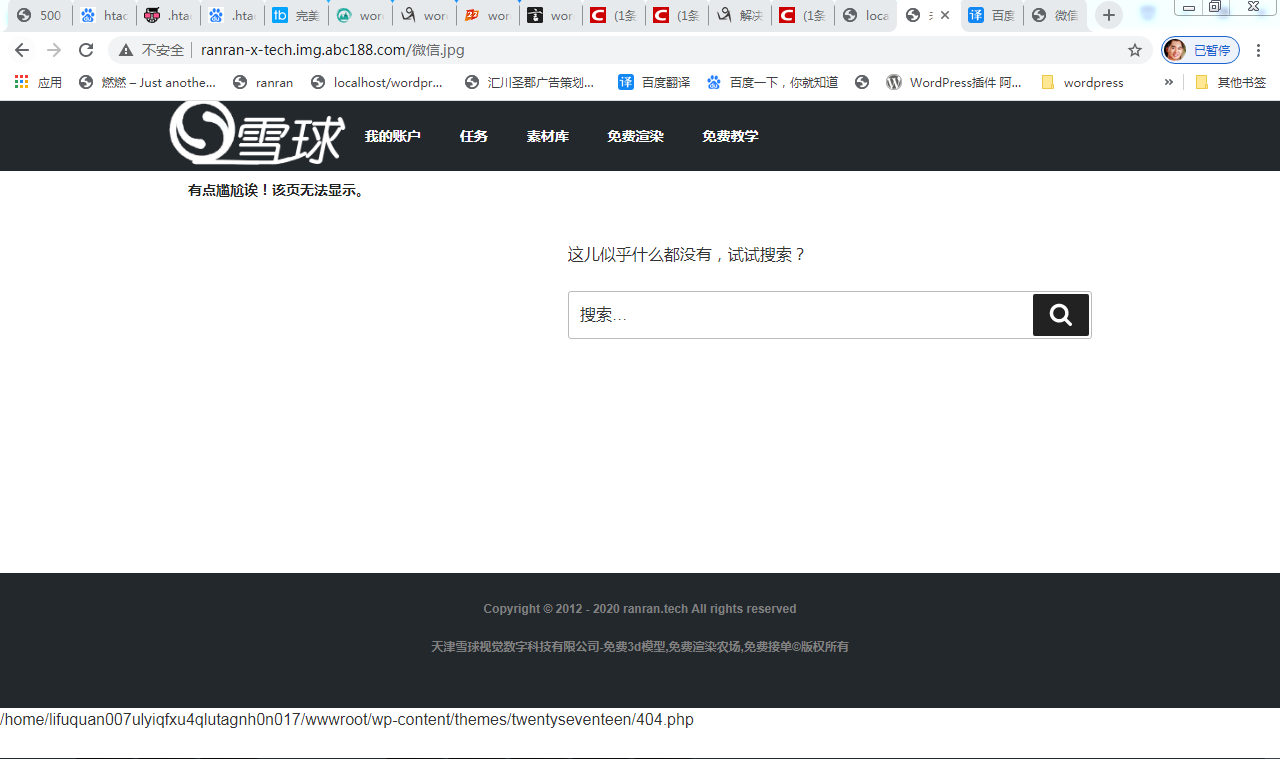Screen dimensions: 1280x759
Task: Open a new tab with the plus button
Action: (x=1108, y=15)
